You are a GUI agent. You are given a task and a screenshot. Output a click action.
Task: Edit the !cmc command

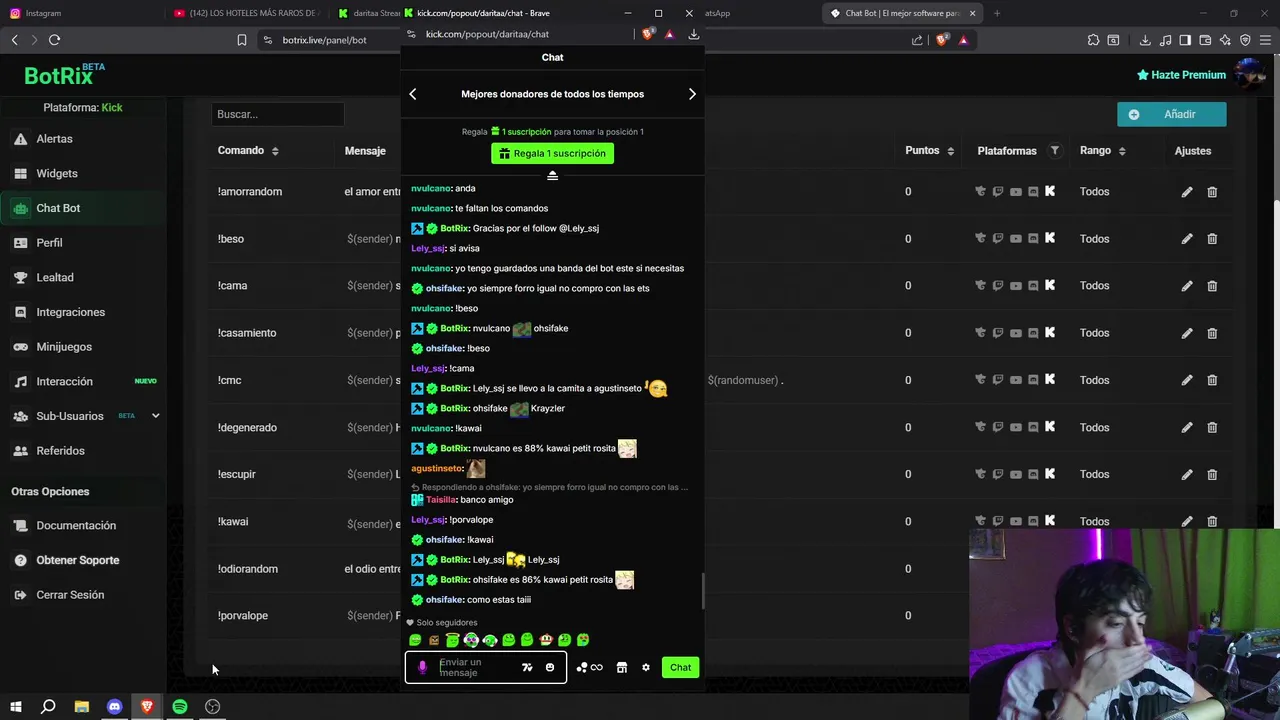coord(1187,380)
